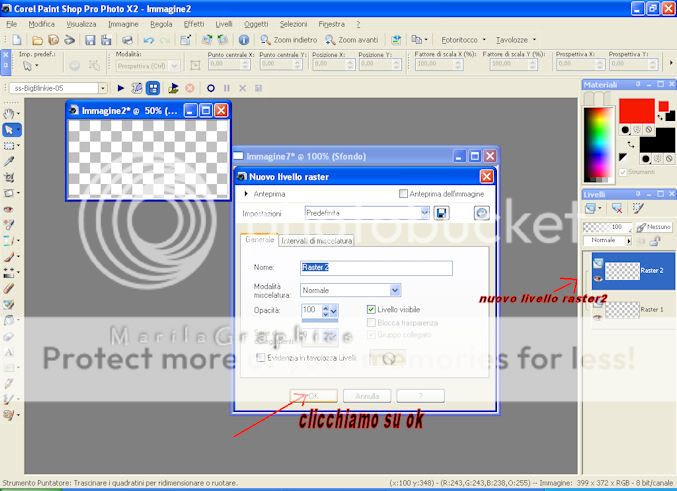Select the Eraser tool

(x=9, y=288)
